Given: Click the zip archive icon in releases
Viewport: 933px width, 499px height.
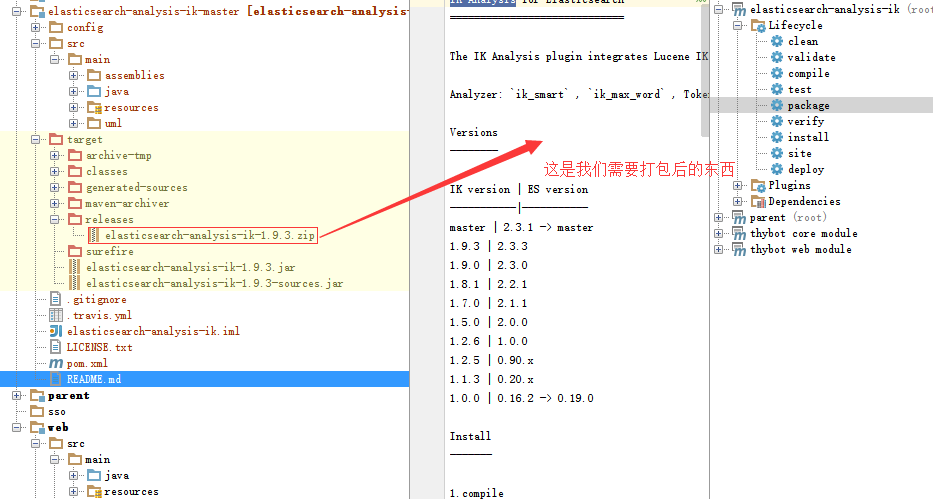Looking at the screenshot, I should (x=94, y=236).
